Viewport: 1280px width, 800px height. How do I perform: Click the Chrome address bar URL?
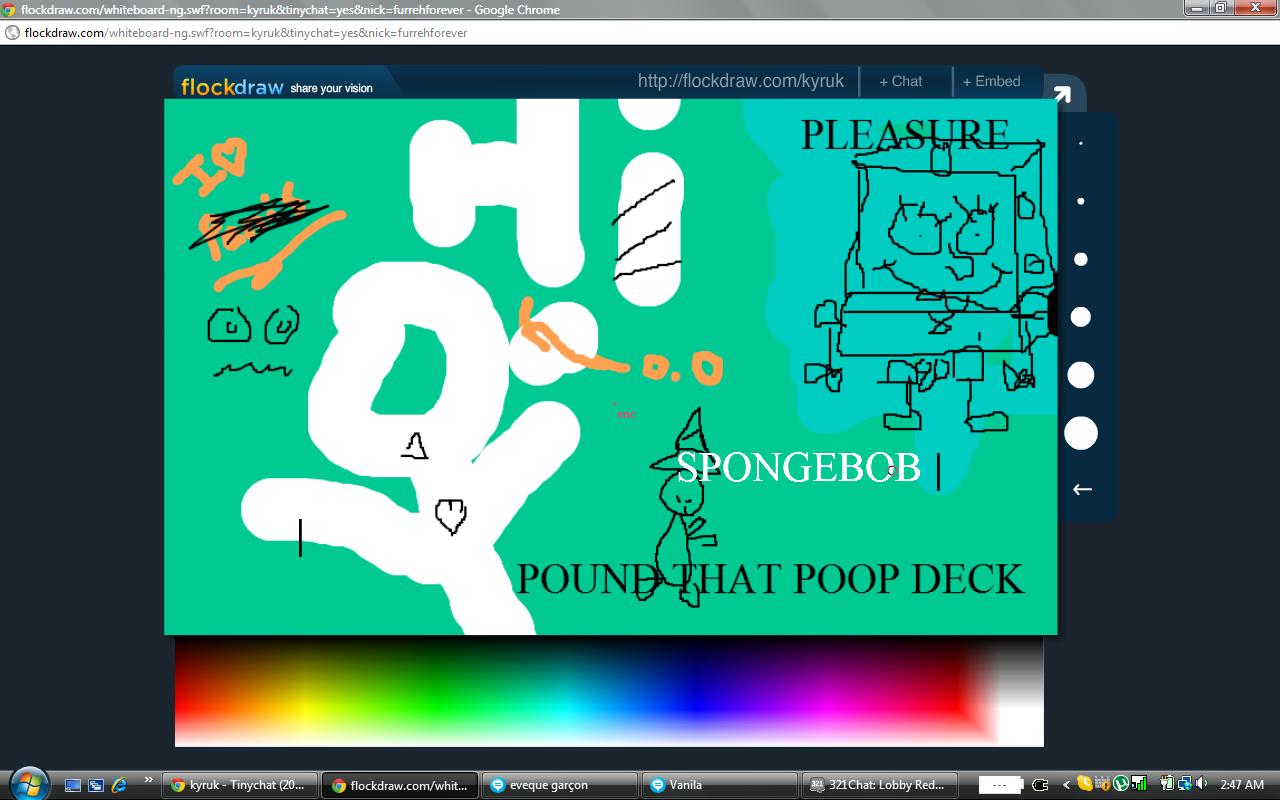(x=246, y=32)
